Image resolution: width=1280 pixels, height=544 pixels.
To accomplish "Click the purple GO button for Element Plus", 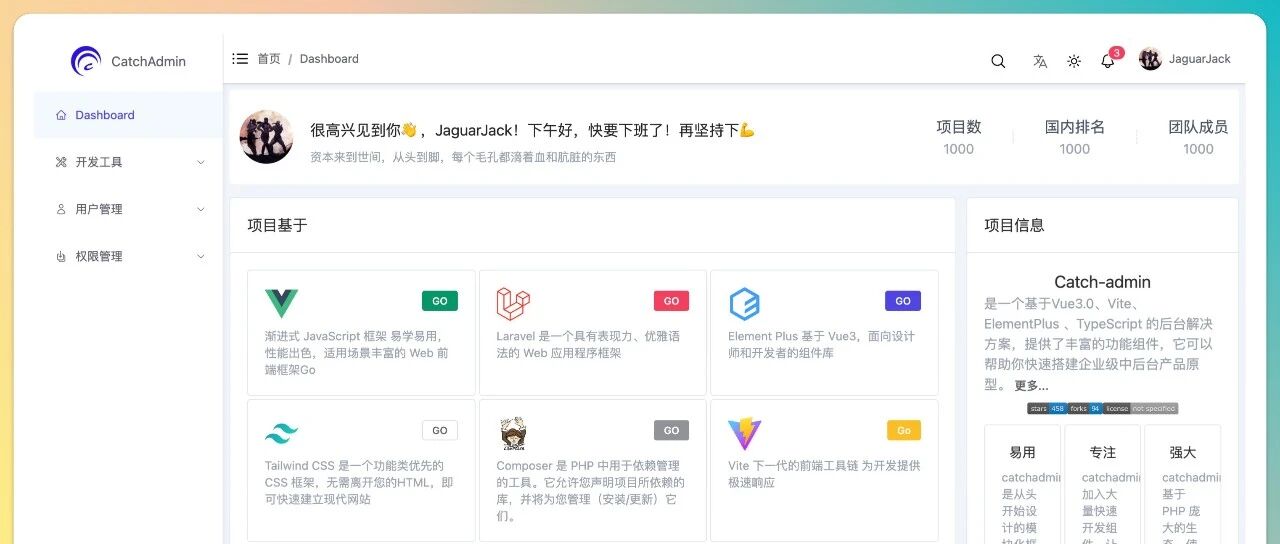I will pos(903,301).
